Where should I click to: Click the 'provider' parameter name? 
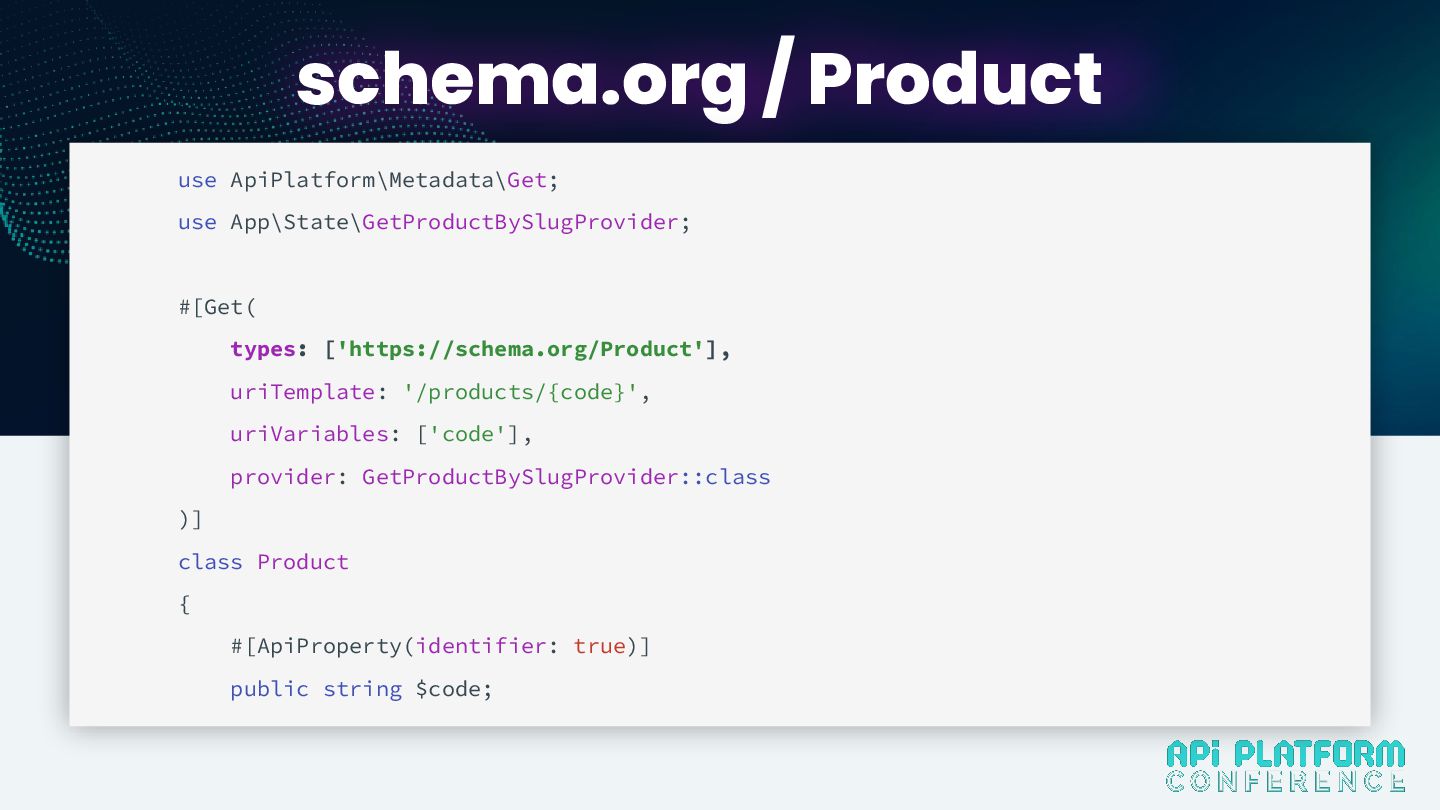tap(283, 477)
